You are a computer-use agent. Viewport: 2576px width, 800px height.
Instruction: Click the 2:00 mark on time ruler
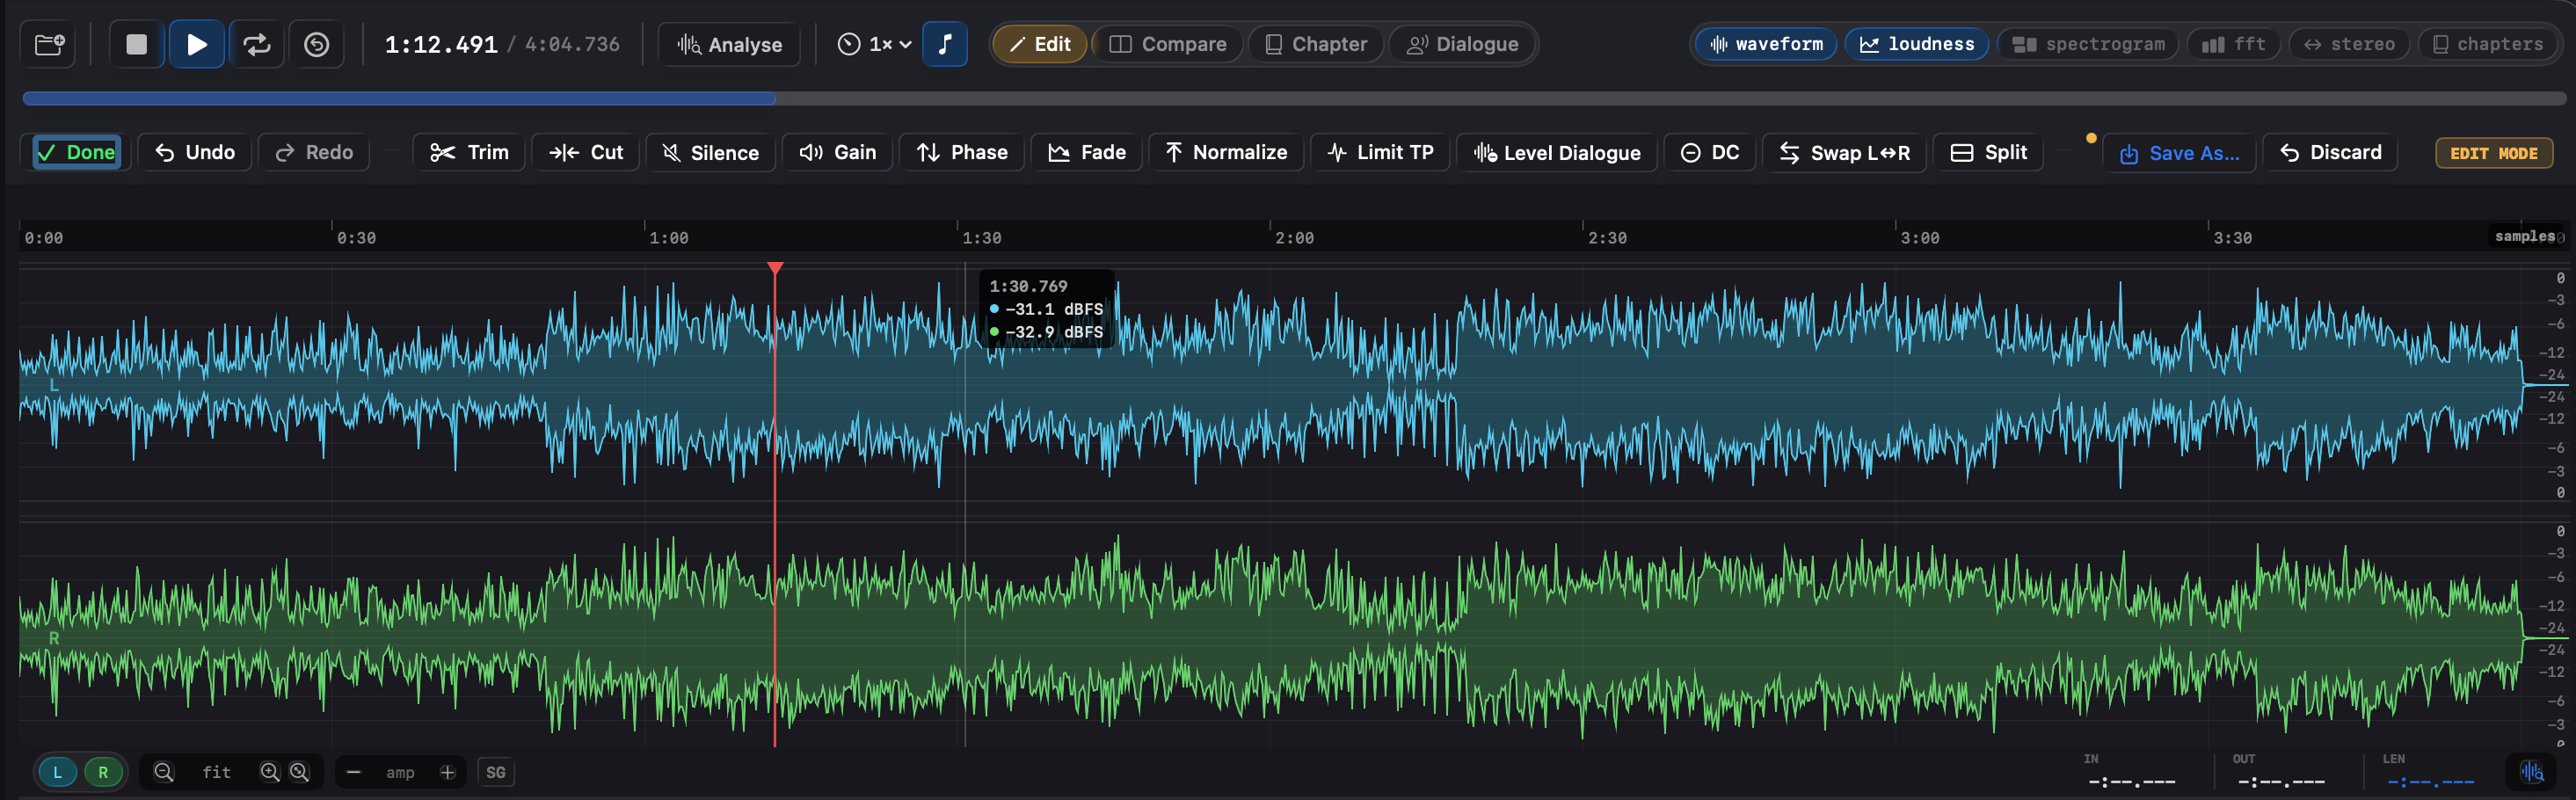coord(1294,238)
